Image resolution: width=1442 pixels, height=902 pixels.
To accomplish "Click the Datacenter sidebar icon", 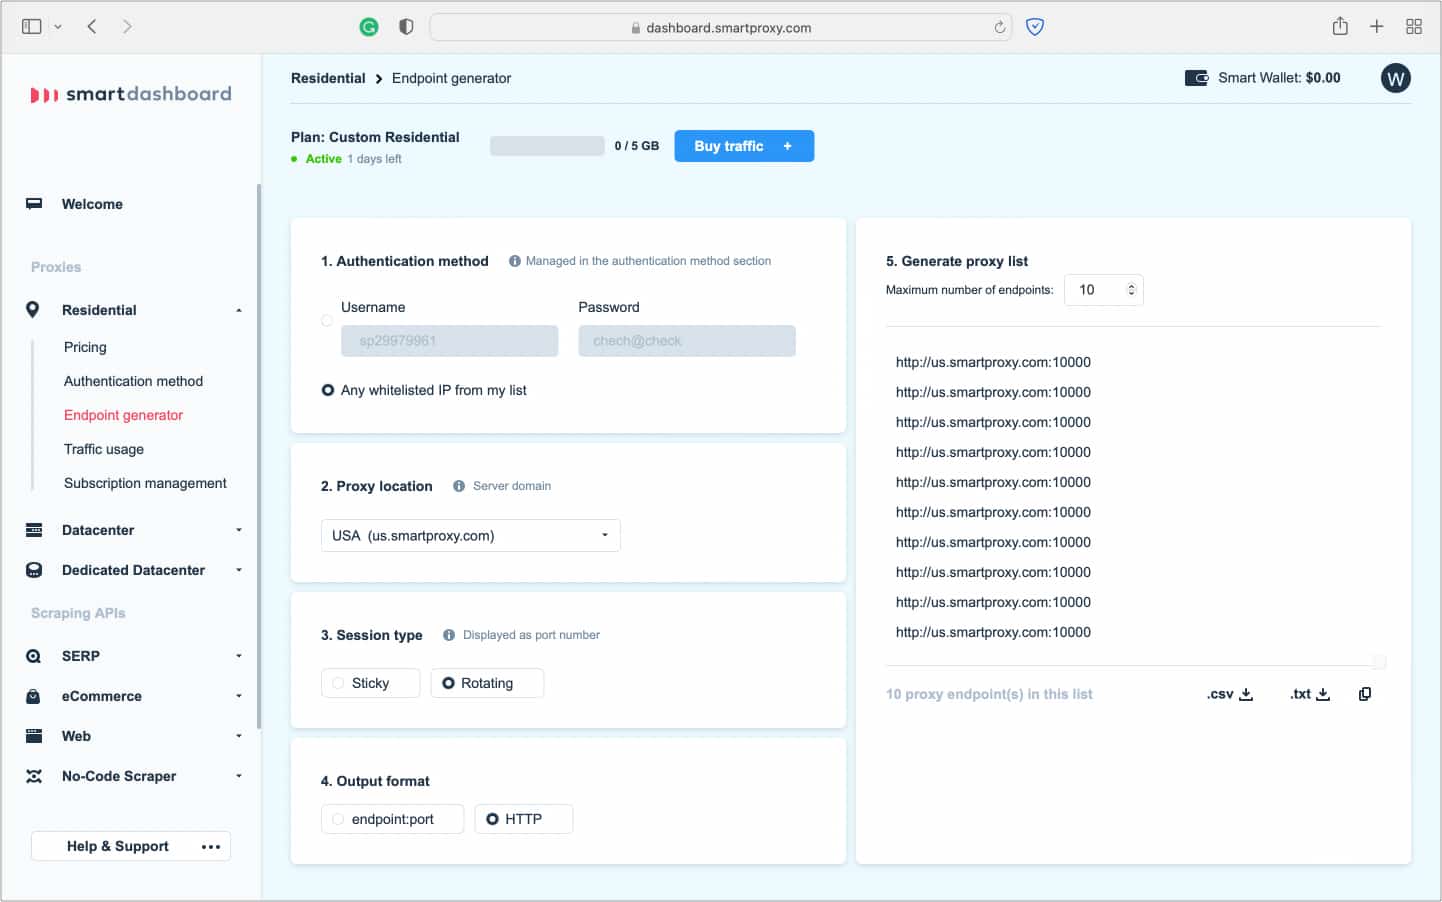I will click(x=34, y=530).
